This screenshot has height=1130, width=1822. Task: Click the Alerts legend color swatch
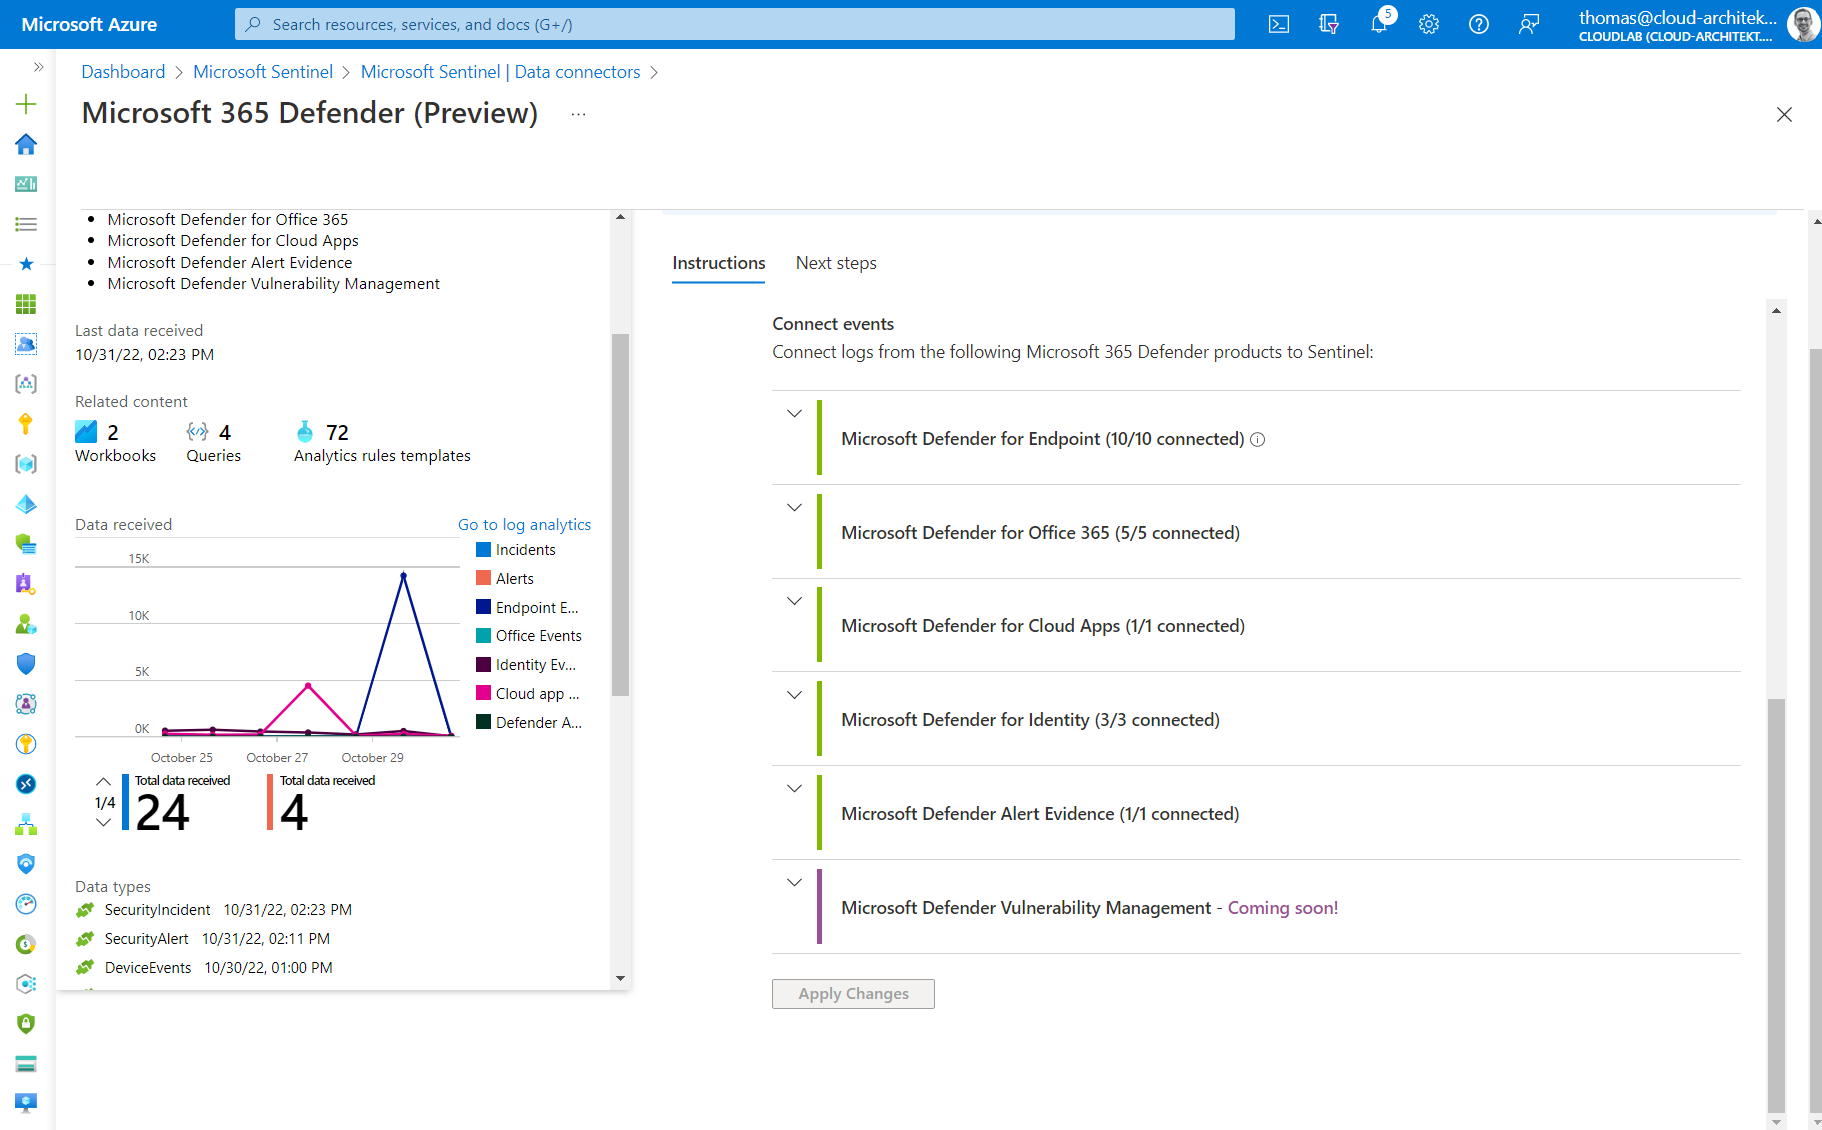tap(484, 578)
